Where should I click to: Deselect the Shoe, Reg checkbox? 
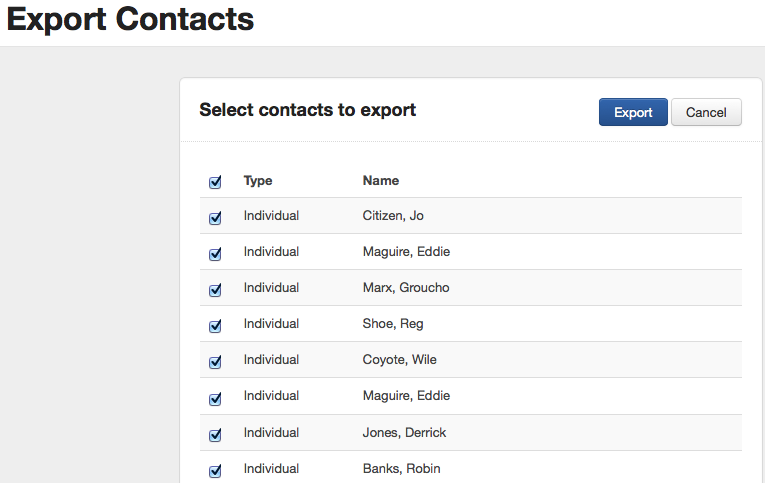click(x=215, y=326)
